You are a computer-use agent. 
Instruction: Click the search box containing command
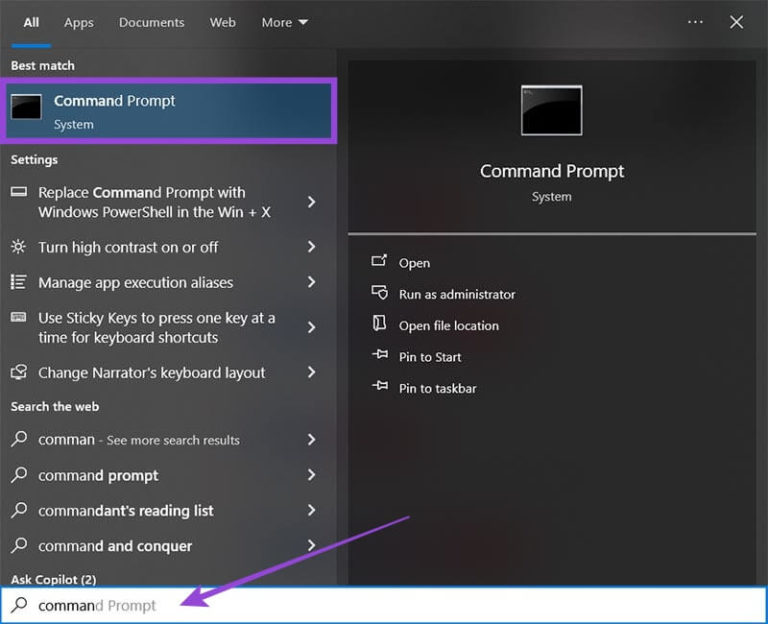coord(384,605)
